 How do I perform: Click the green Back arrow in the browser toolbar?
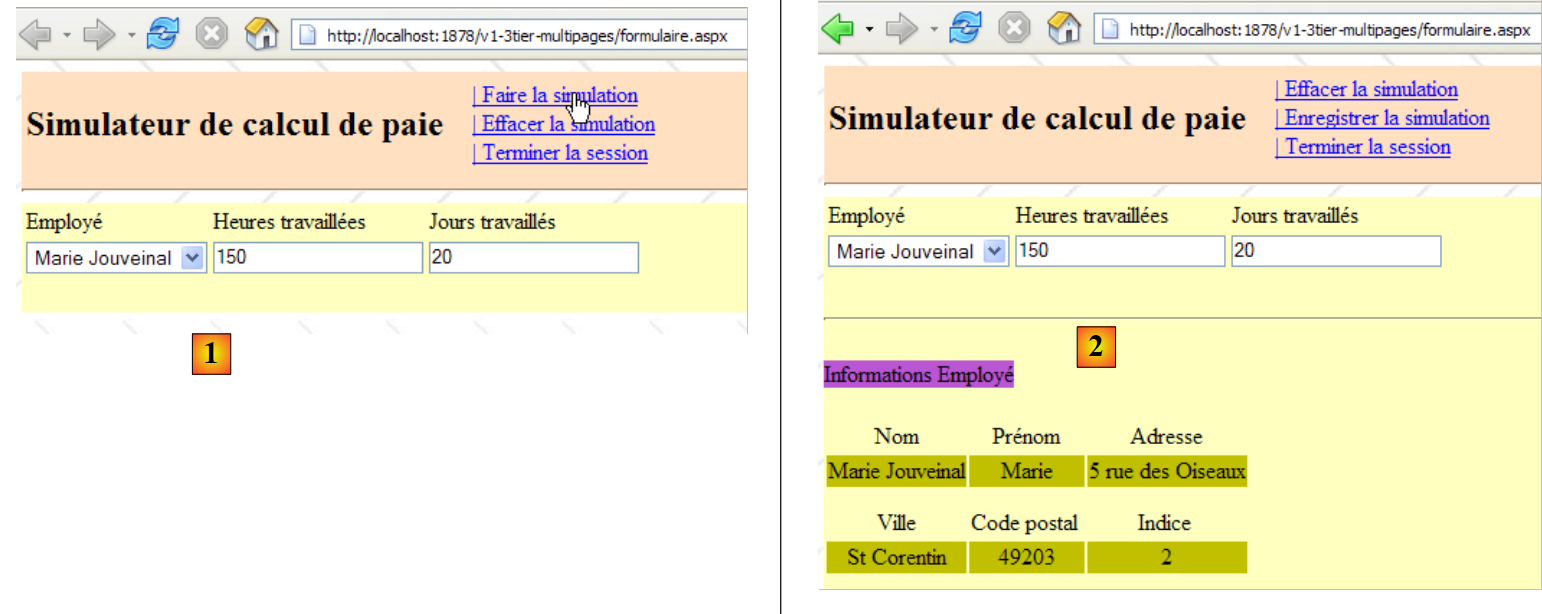[837, 29]
